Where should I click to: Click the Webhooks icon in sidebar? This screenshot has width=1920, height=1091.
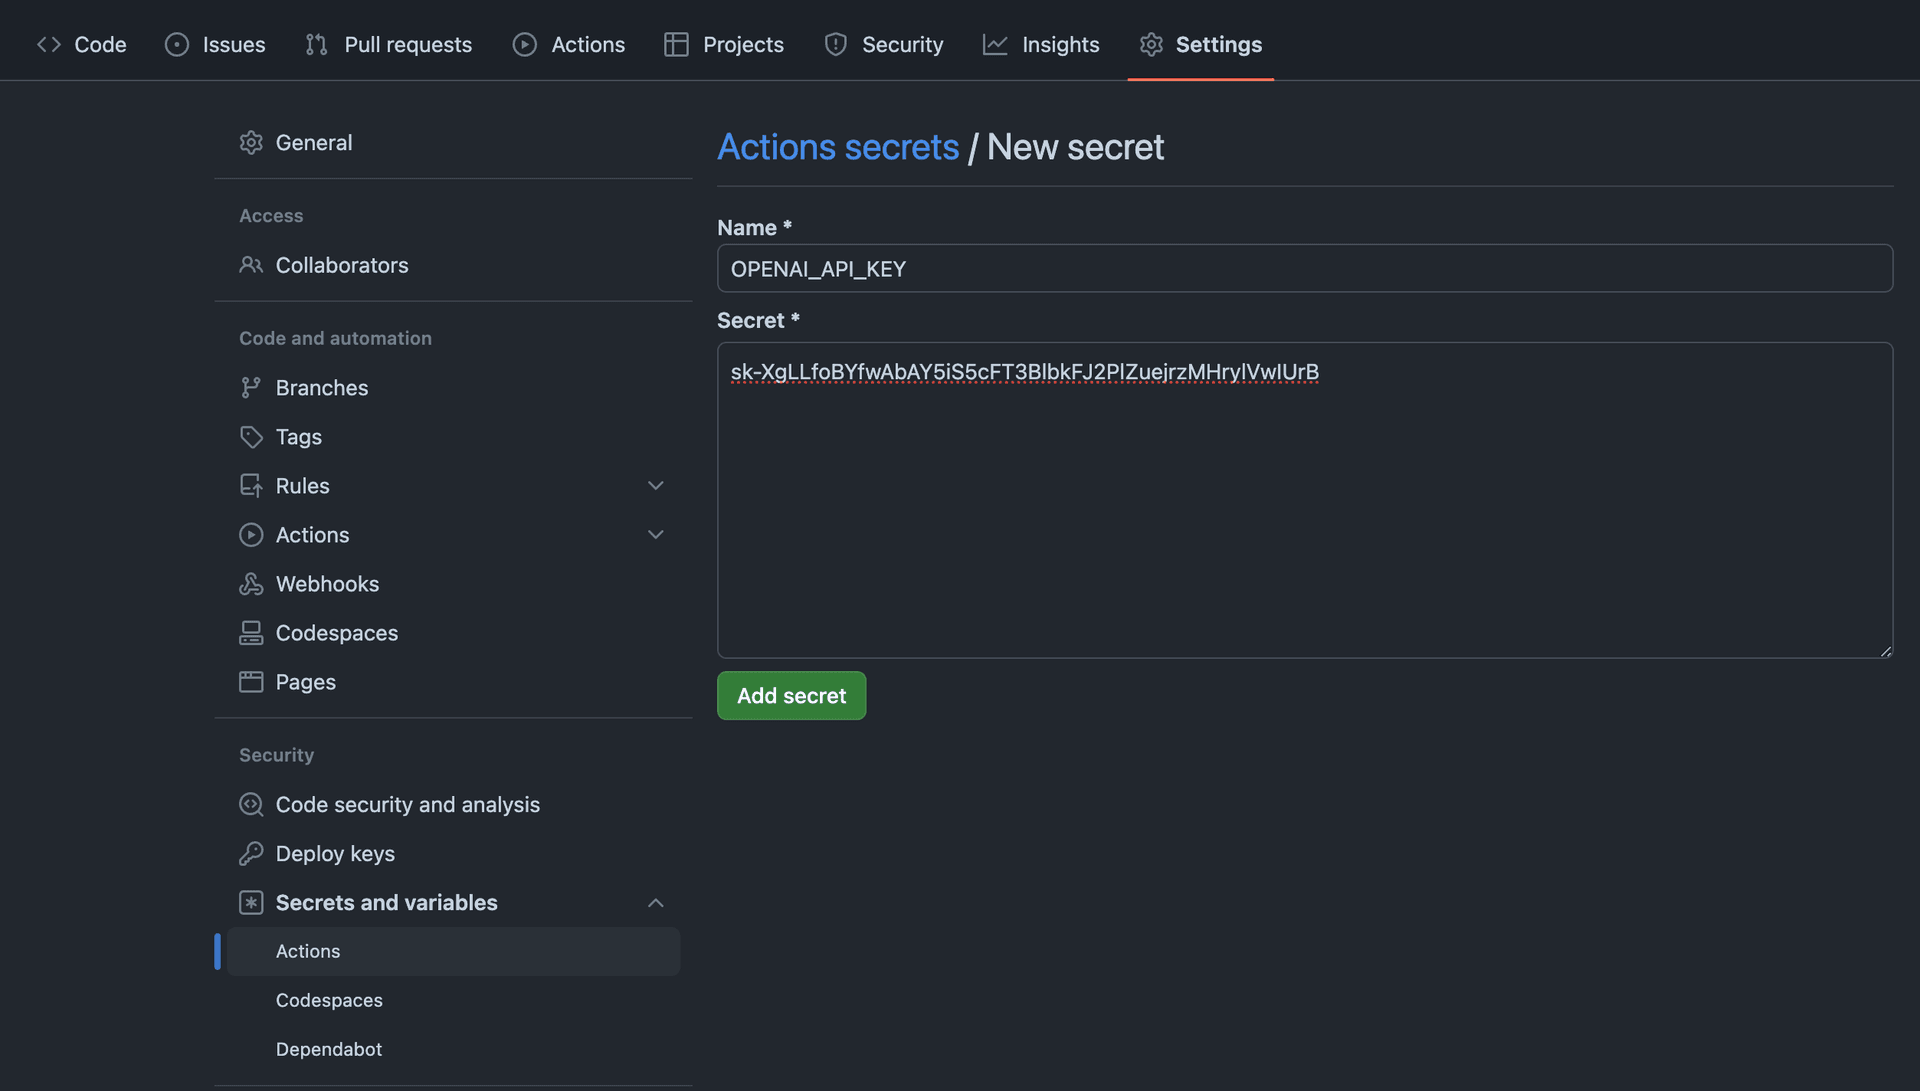point(250,584)
